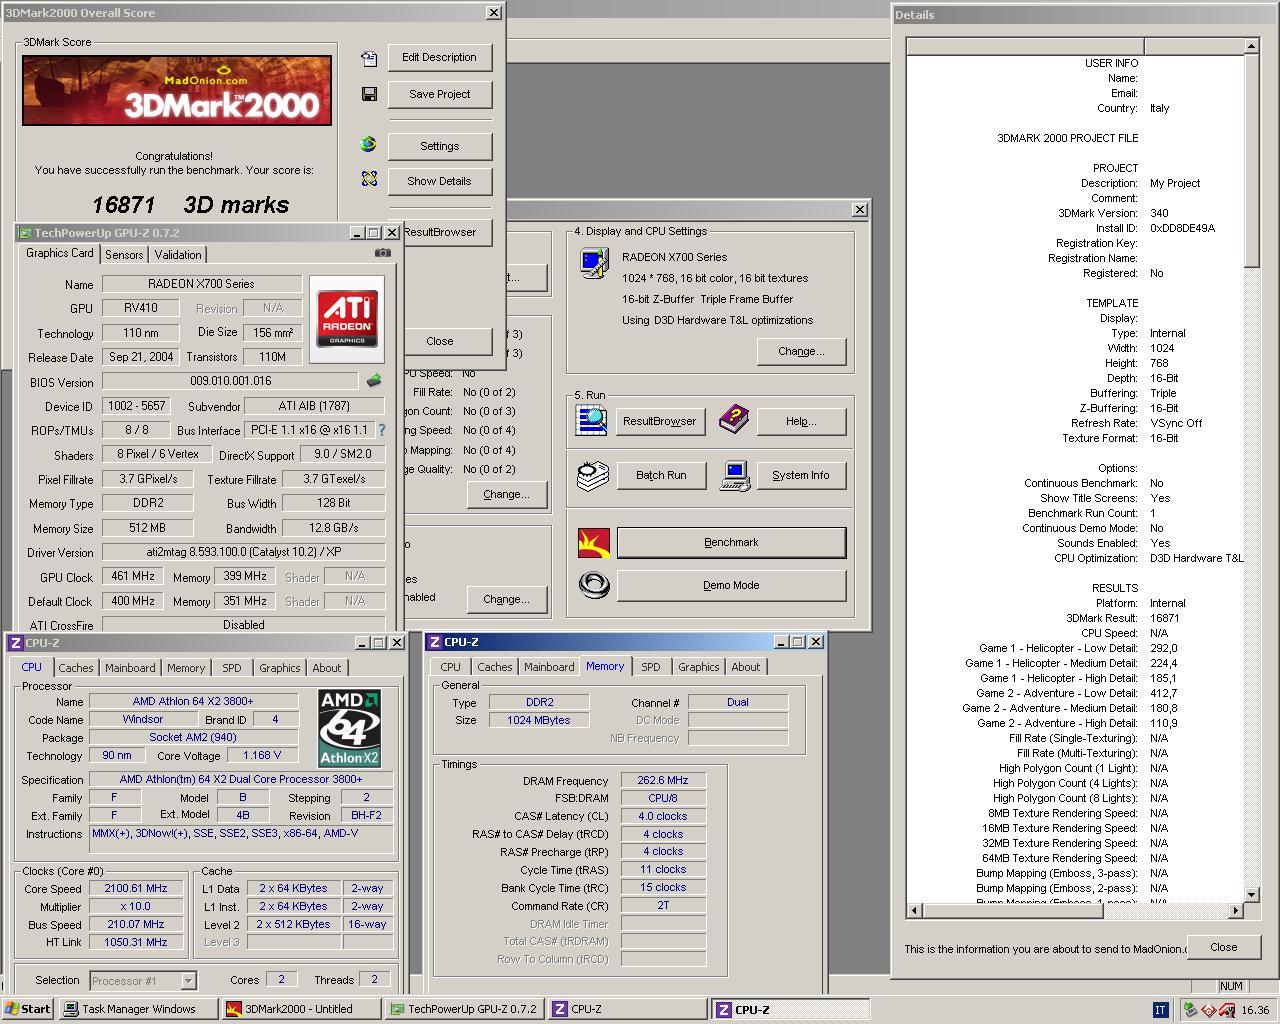Click the Driver Version field in GPU-Z

click(x=243, y=552)
